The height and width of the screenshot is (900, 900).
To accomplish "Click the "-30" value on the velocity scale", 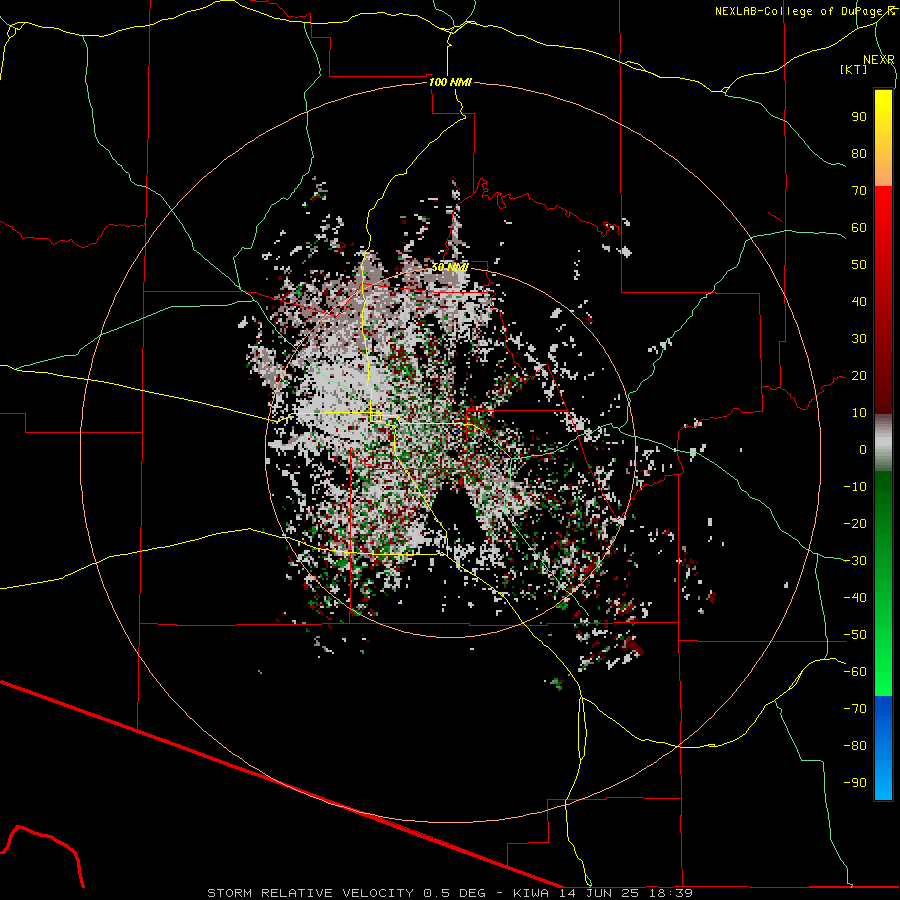I will pyautogui.click(x=855, y=561).
